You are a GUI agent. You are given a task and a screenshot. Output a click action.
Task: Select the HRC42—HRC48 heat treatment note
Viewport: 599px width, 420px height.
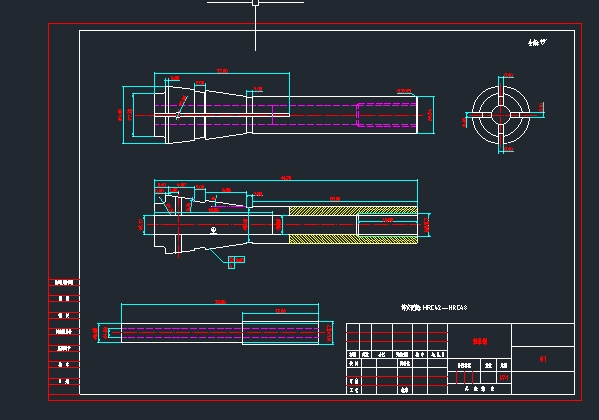[x=434, y=307]
